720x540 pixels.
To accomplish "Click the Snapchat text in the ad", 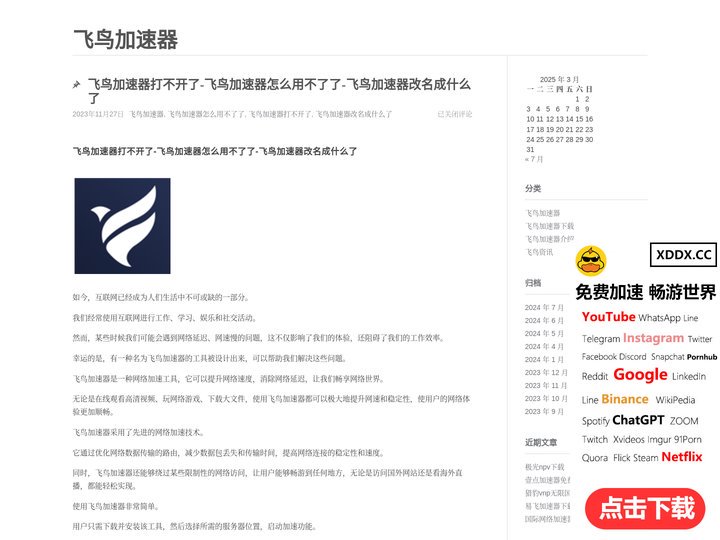I will pos(668,357).
